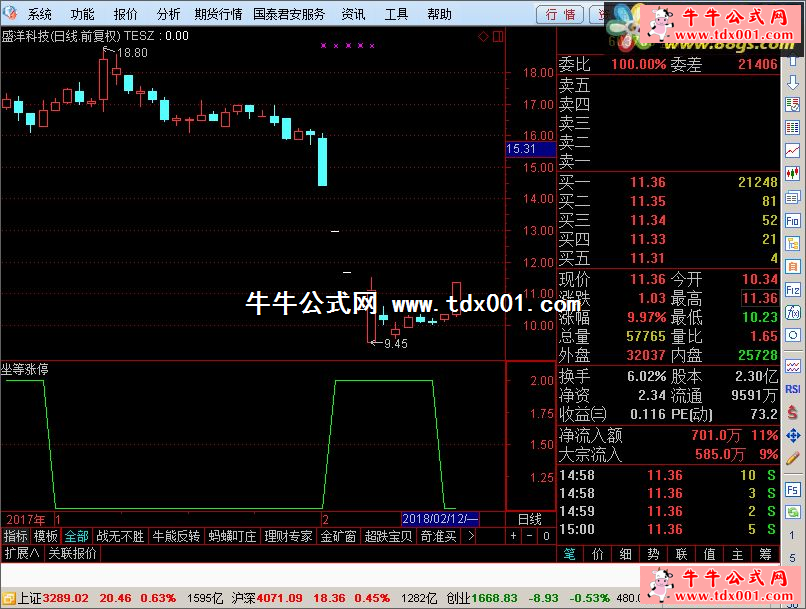Click the F12 trading icon
Image resolution: width=806 pixels, height=609 pixels.
click(x=793, y=290)
